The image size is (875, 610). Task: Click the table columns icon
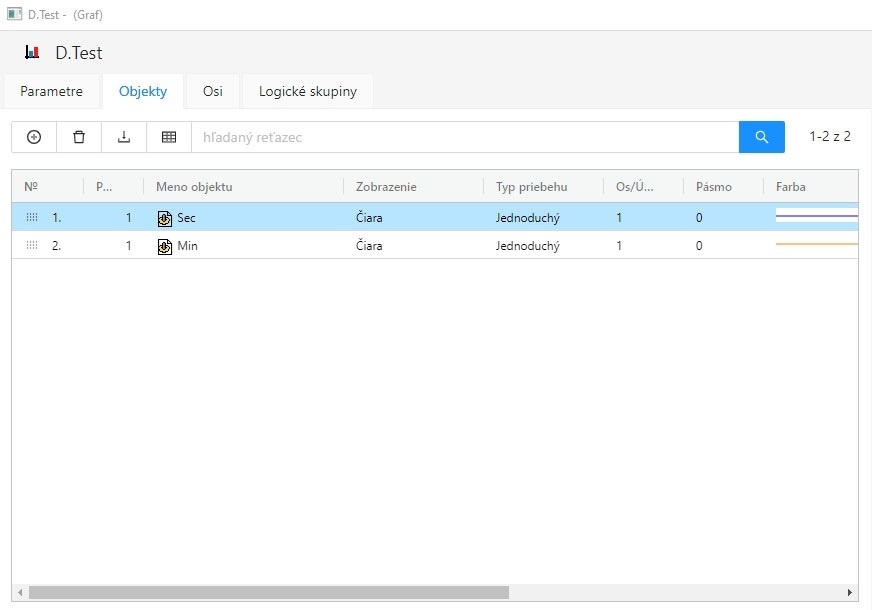169,137
